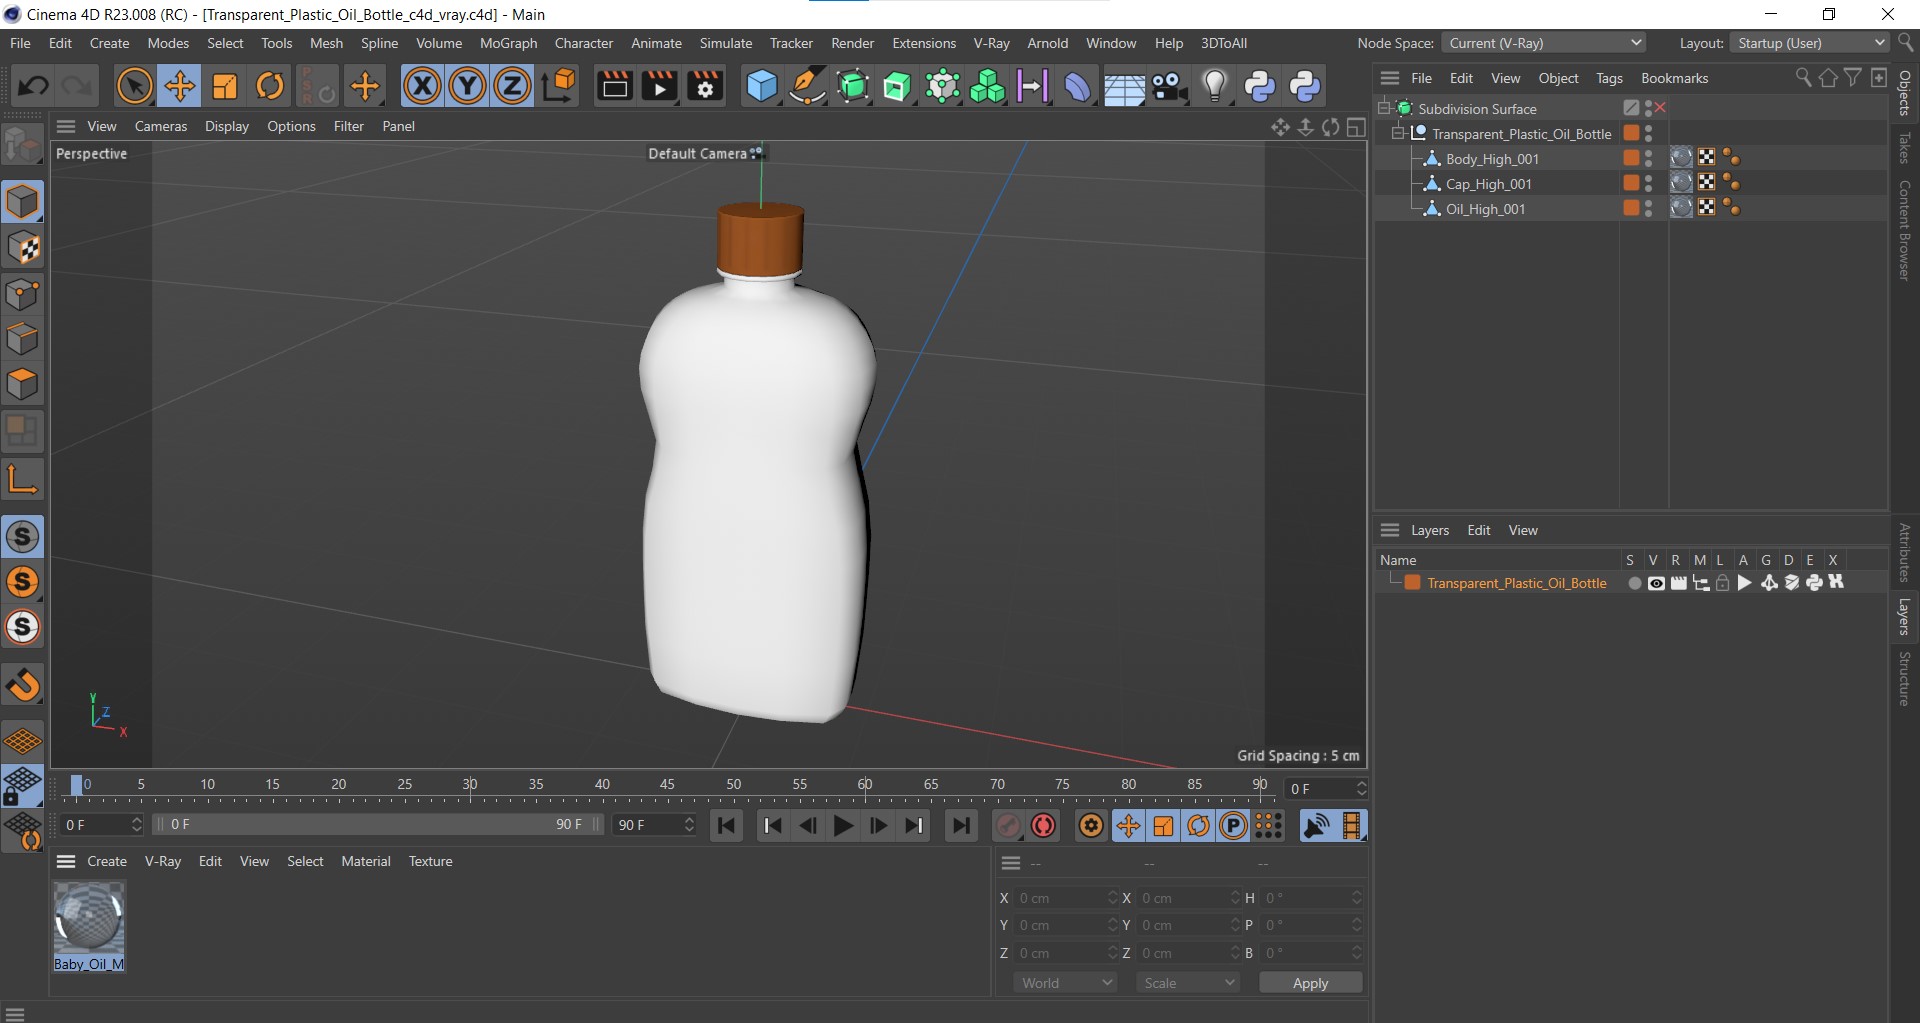Open the Node Space dropdown

(x=1544, y=43)
